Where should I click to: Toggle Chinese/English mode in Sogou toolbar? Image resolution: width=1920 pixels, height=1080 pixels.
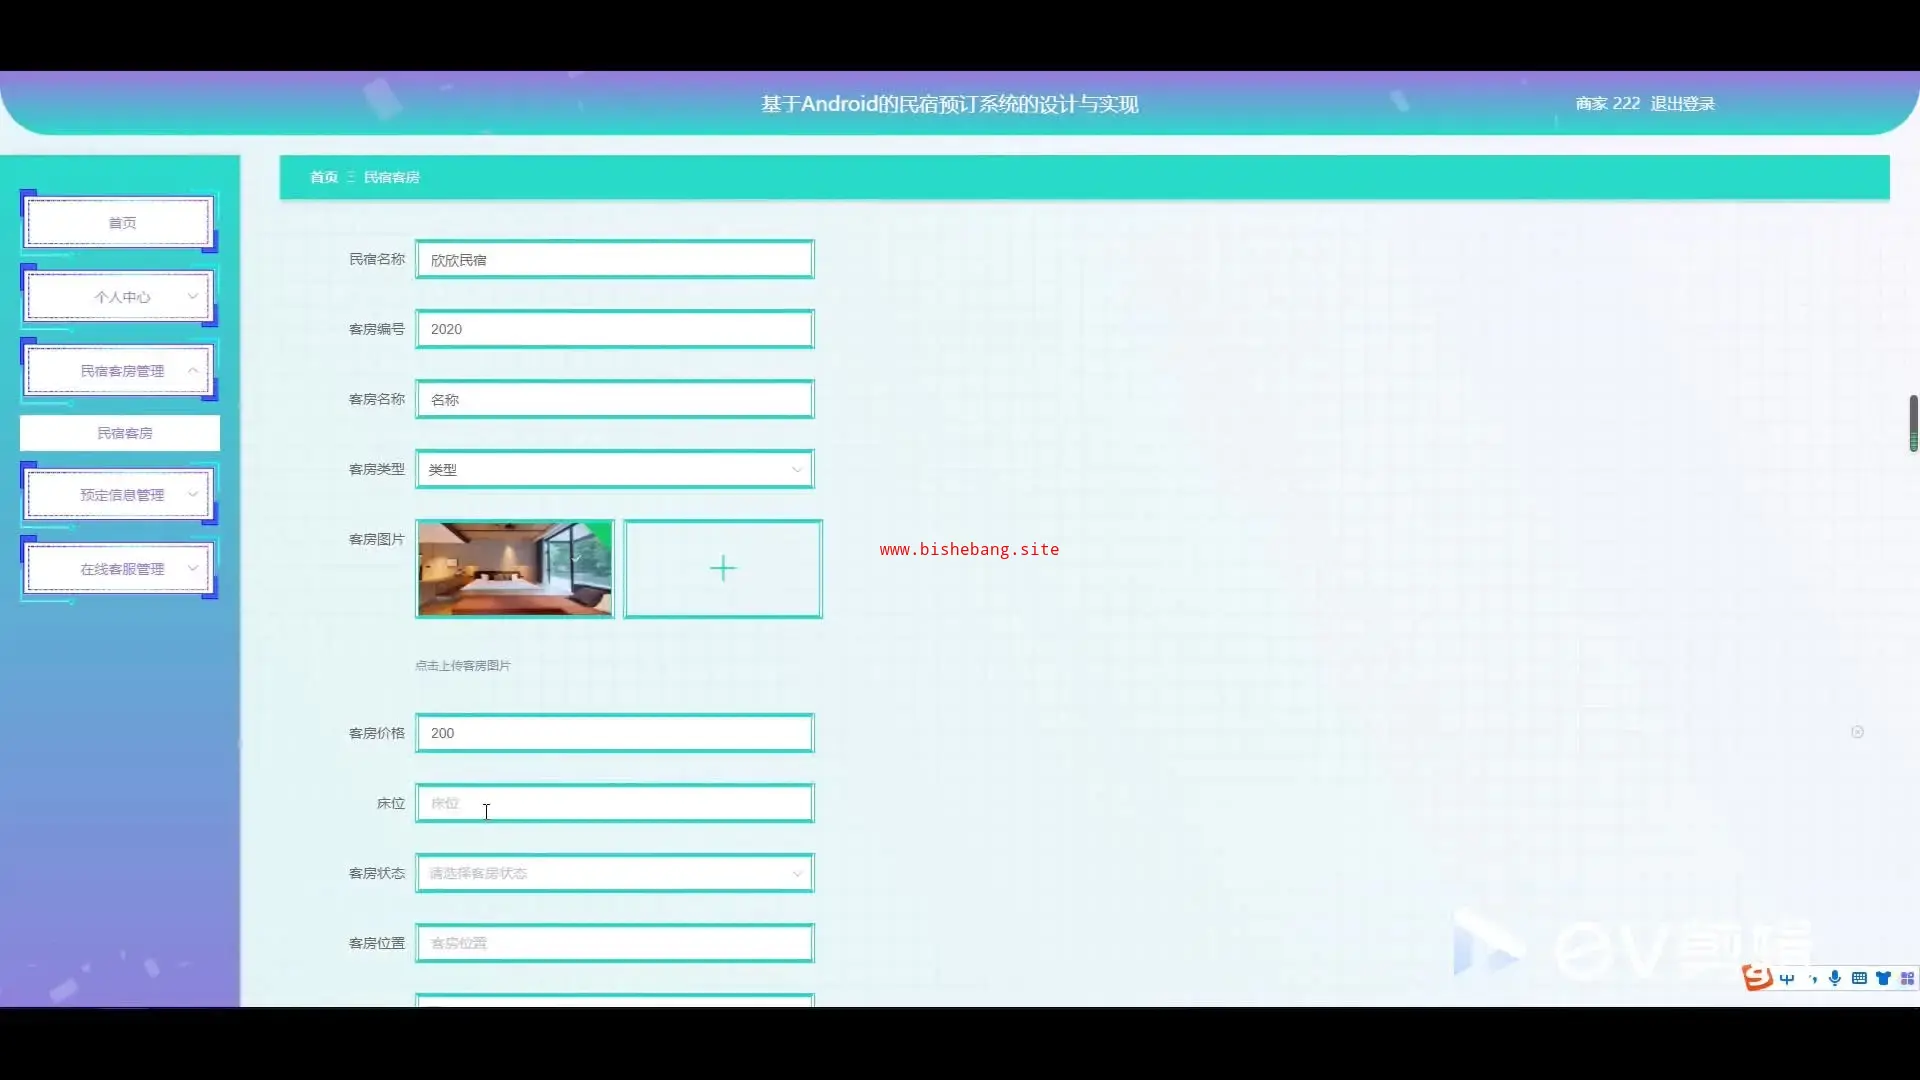click(1787, 979)
